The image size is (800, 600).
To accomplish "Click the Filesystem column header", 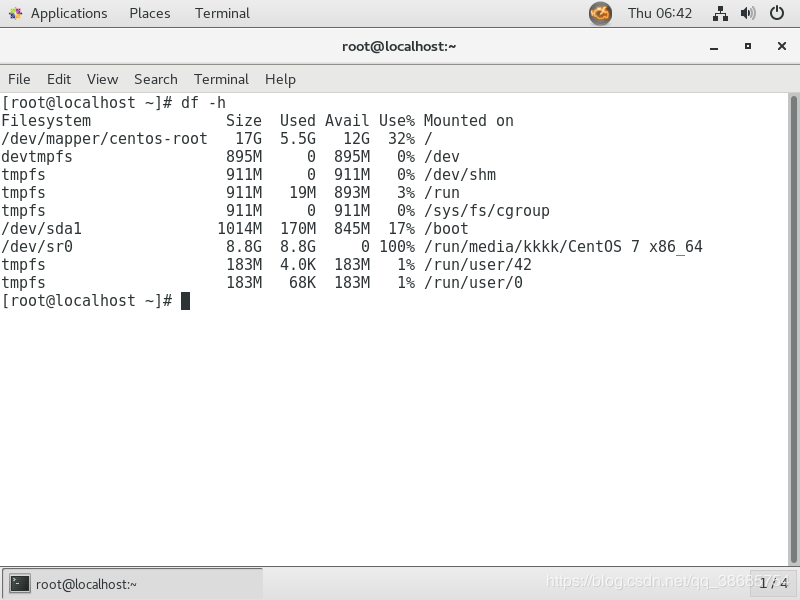I will (46, 121).
